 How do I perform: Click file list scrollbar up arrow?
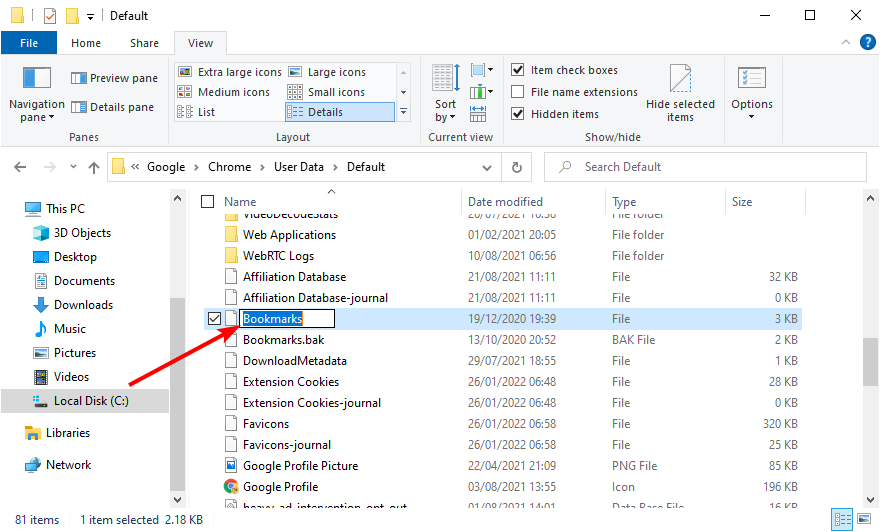[870, 198]
